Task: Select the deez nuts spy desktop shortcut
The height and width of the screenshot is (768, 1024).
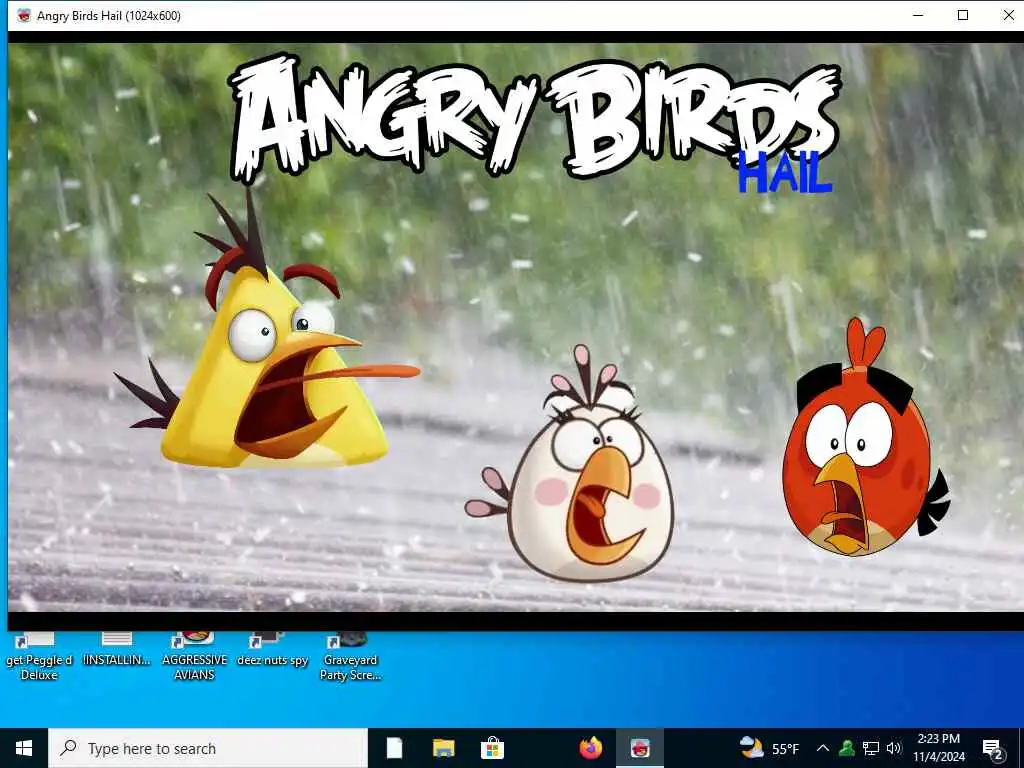Action: coord(272,650)
